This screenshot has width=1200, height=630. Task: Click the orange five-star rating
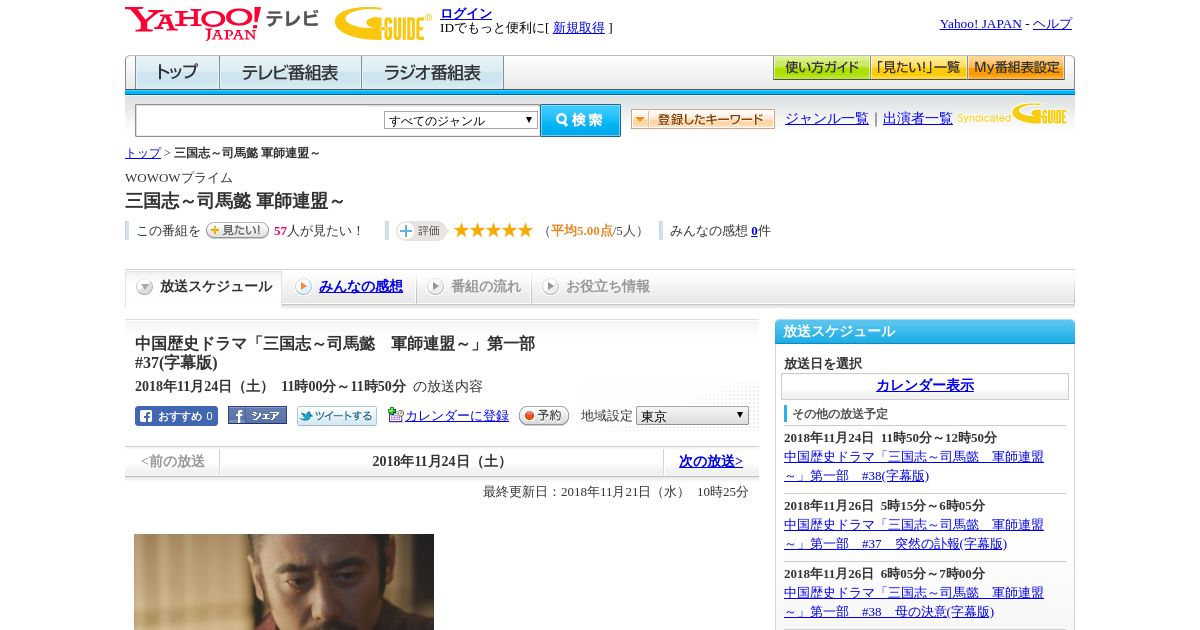[x=493, y=230]
